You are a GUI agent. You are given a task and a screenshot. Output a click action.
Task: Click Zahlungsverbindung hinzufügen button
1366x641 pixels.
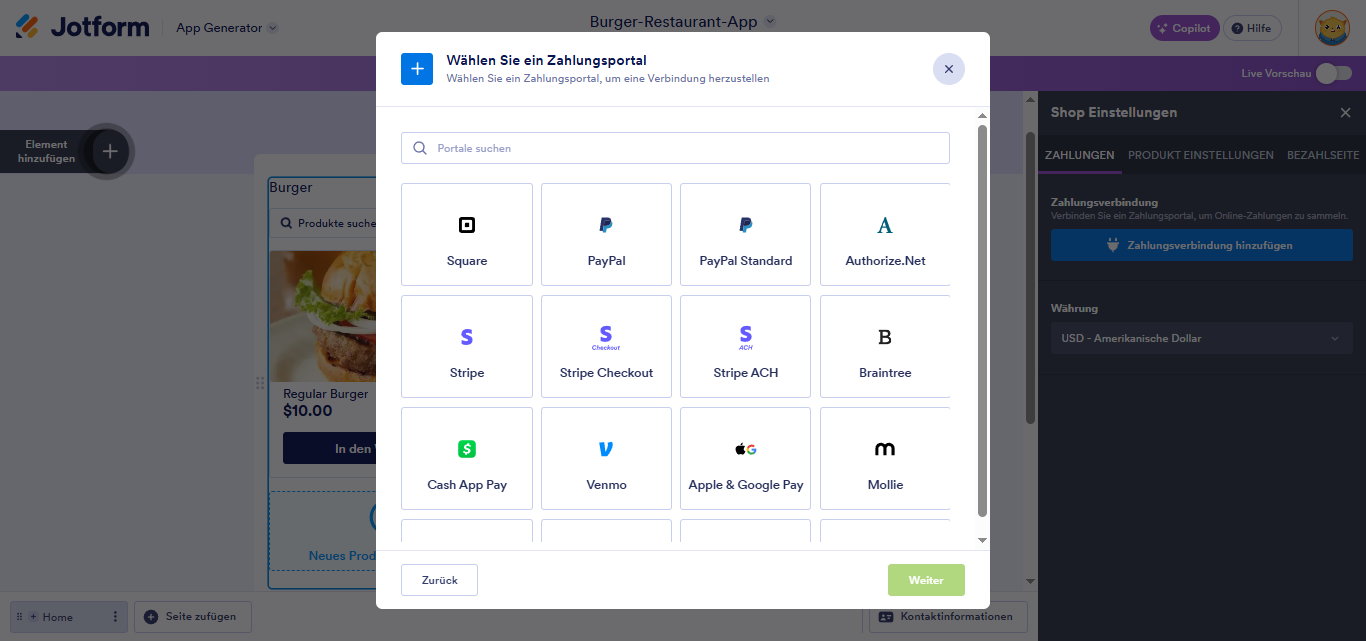1201,245
